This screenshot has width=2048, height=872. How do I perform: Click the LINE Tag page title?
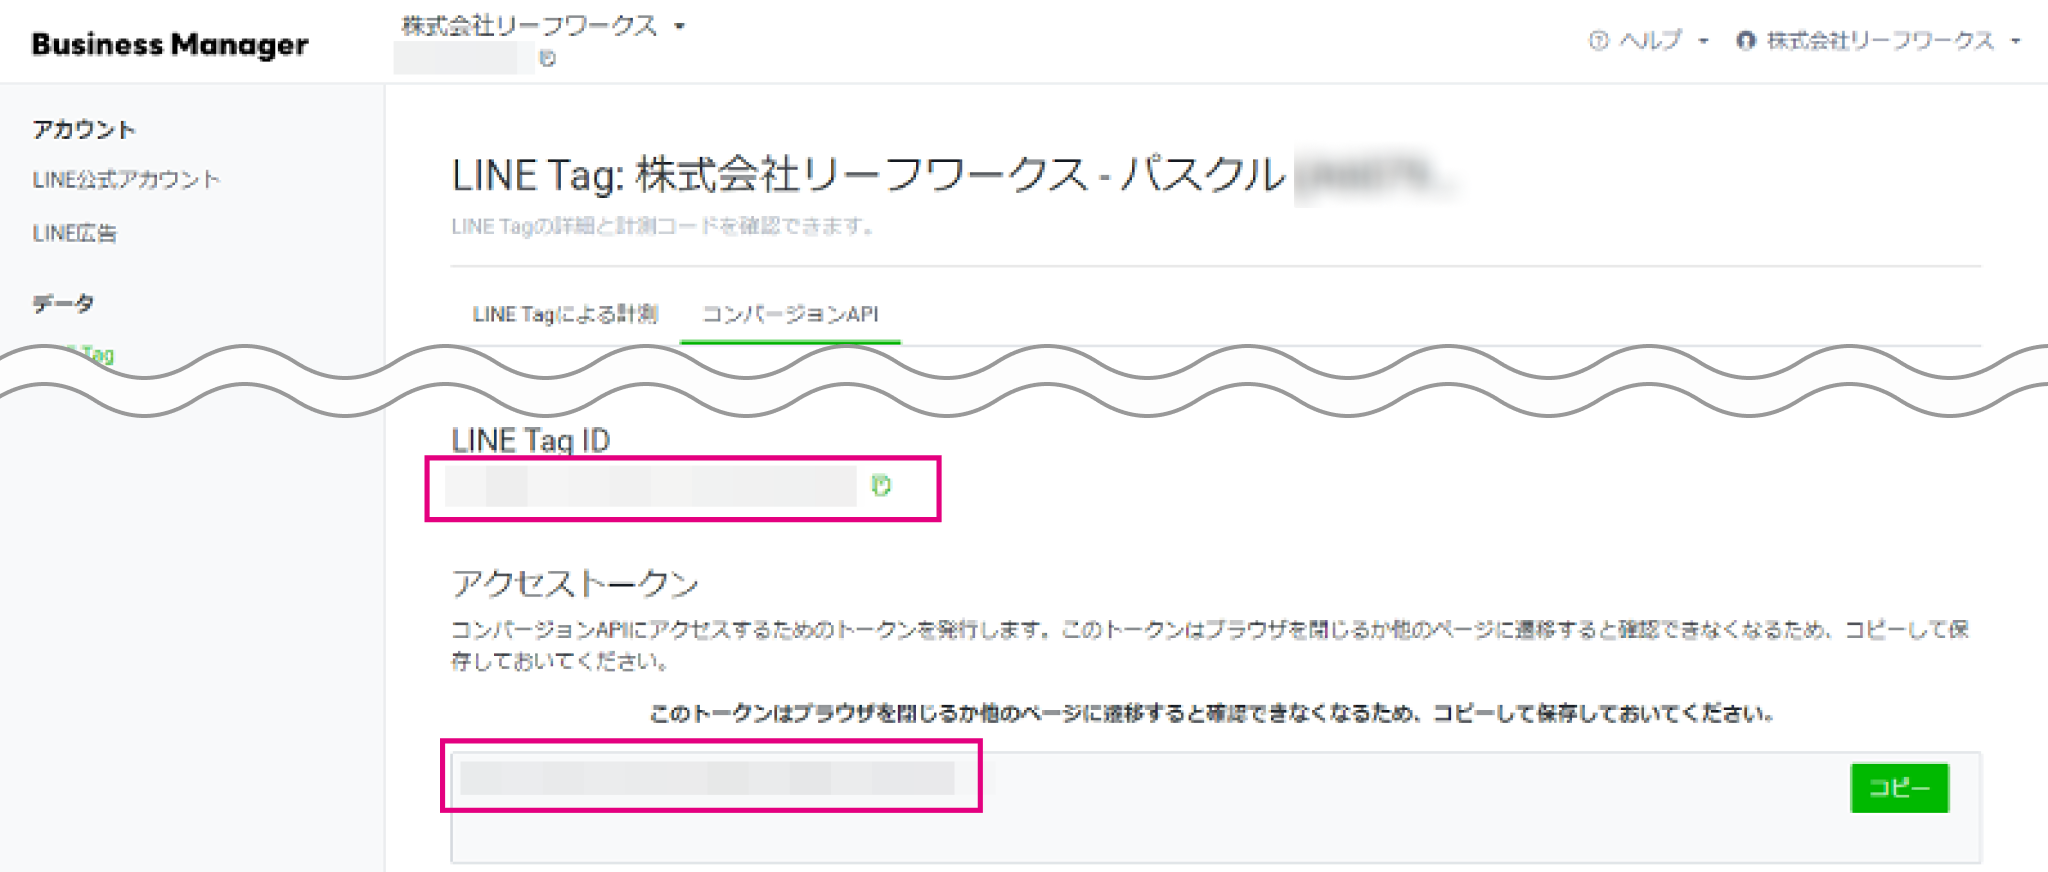(x=868, y=175)
